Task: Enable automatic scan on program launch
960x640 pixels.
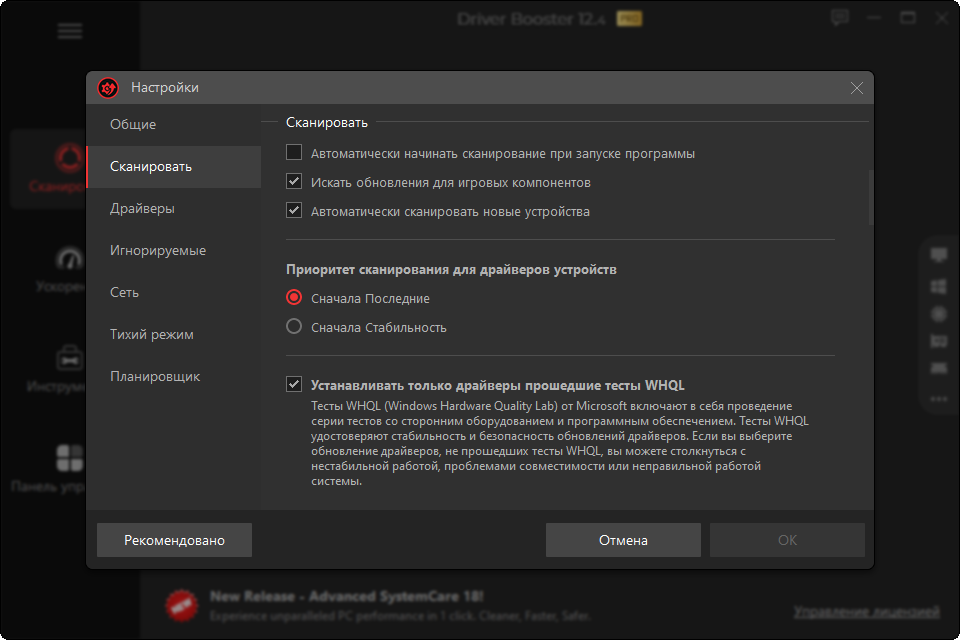Action: pos(294,154)
